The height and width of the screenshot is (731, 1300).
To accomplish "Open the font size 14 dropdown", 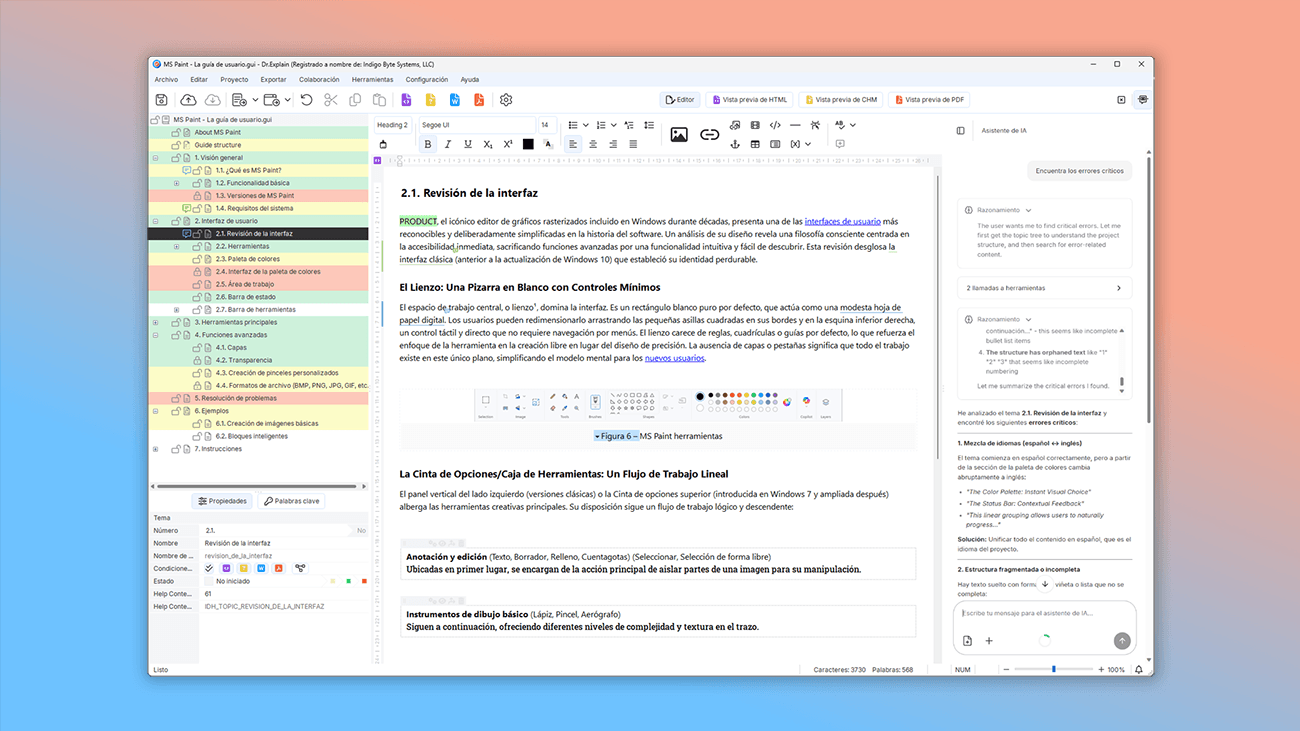I will point(547,125).
